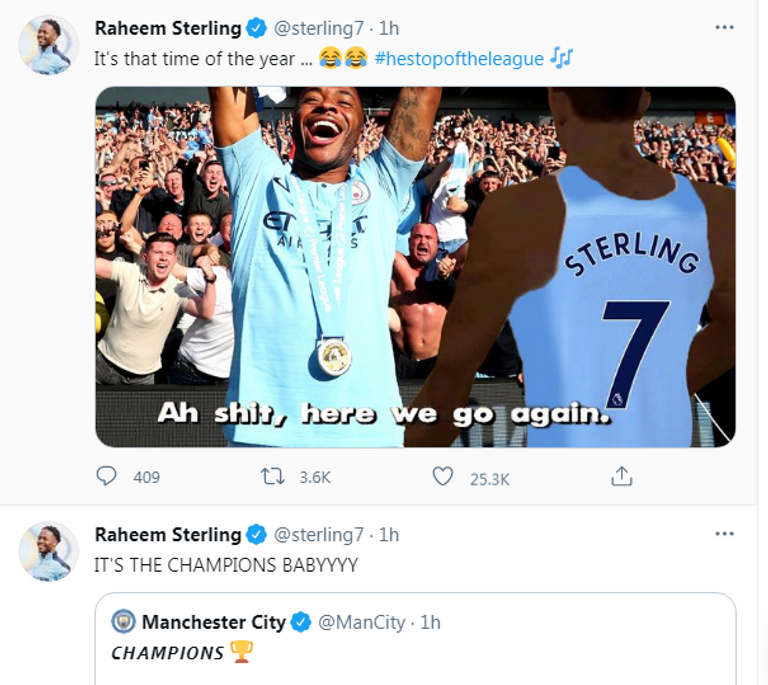Open the #hestopoftheleague hashtag link
Image resolution: width=768 pixels, height=685 pixels.
point(459,59)
